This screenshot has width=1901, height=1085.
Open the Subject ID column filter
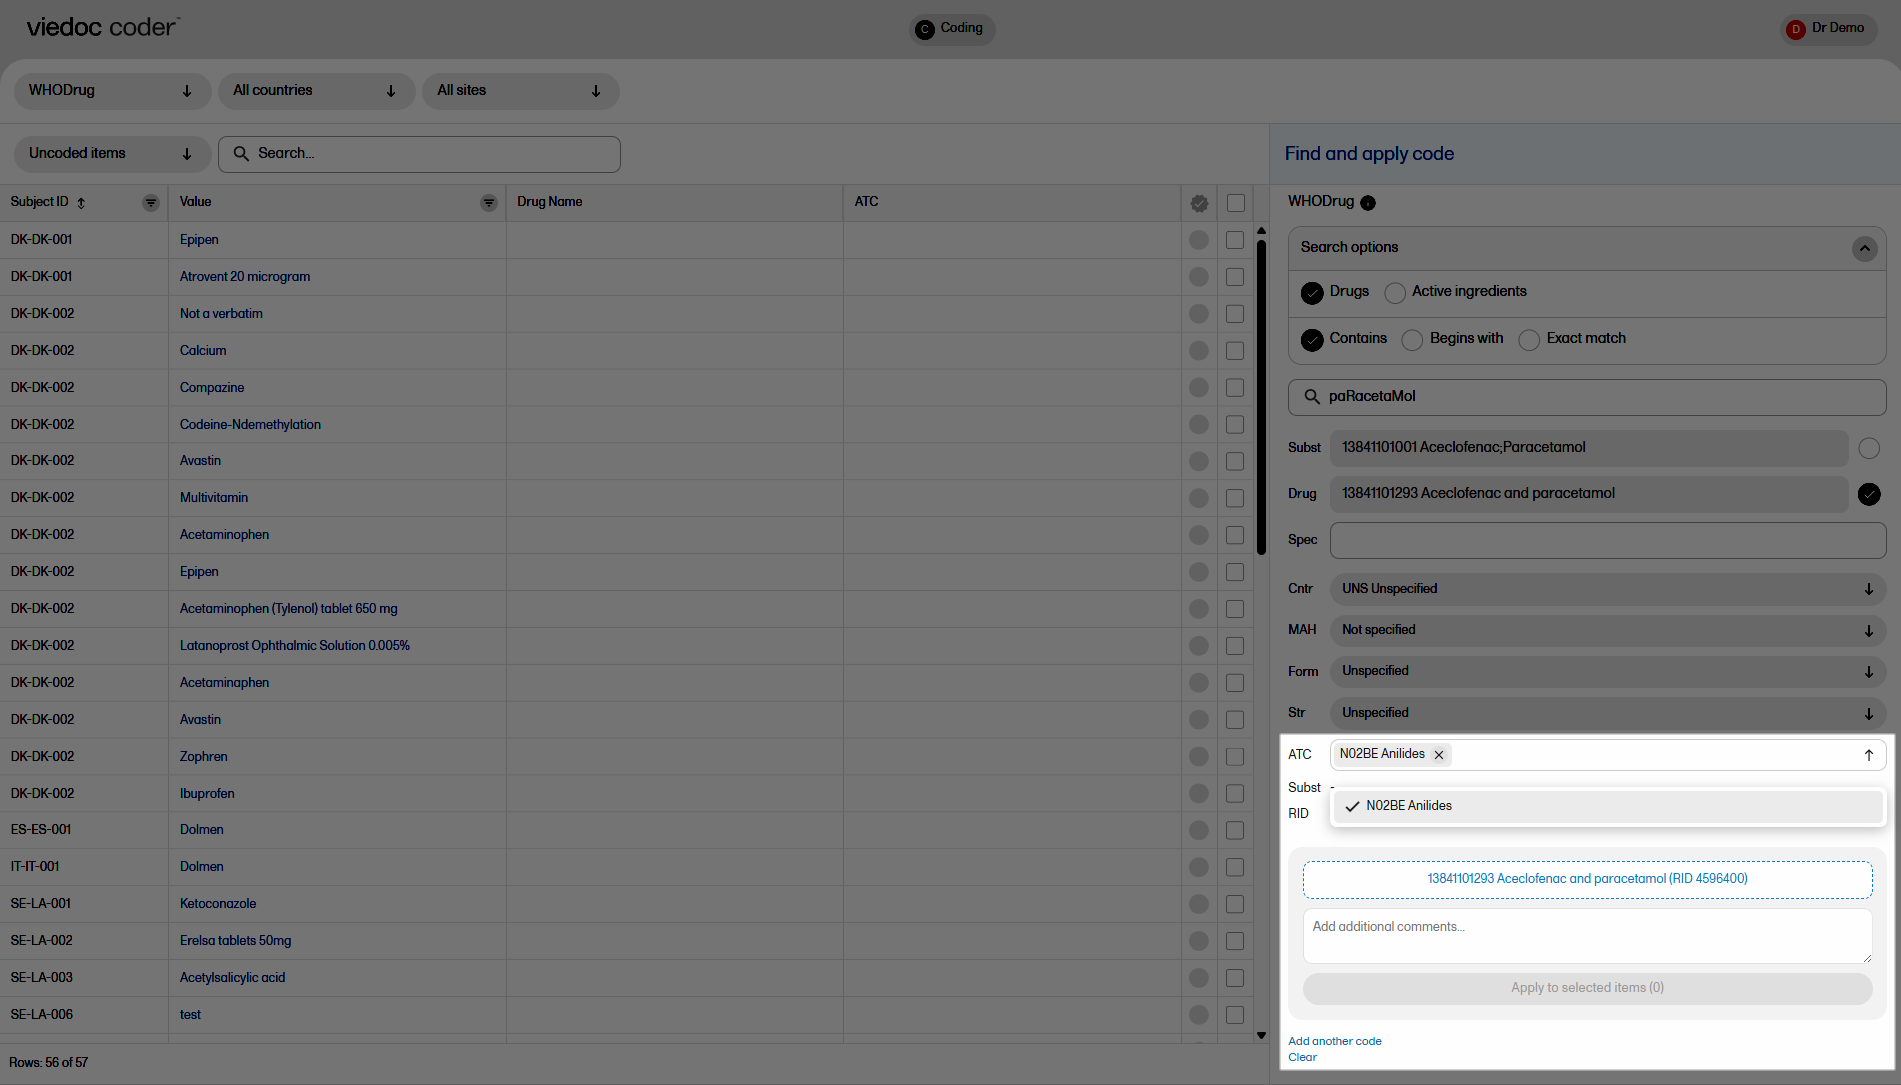[x=151, y=203]
